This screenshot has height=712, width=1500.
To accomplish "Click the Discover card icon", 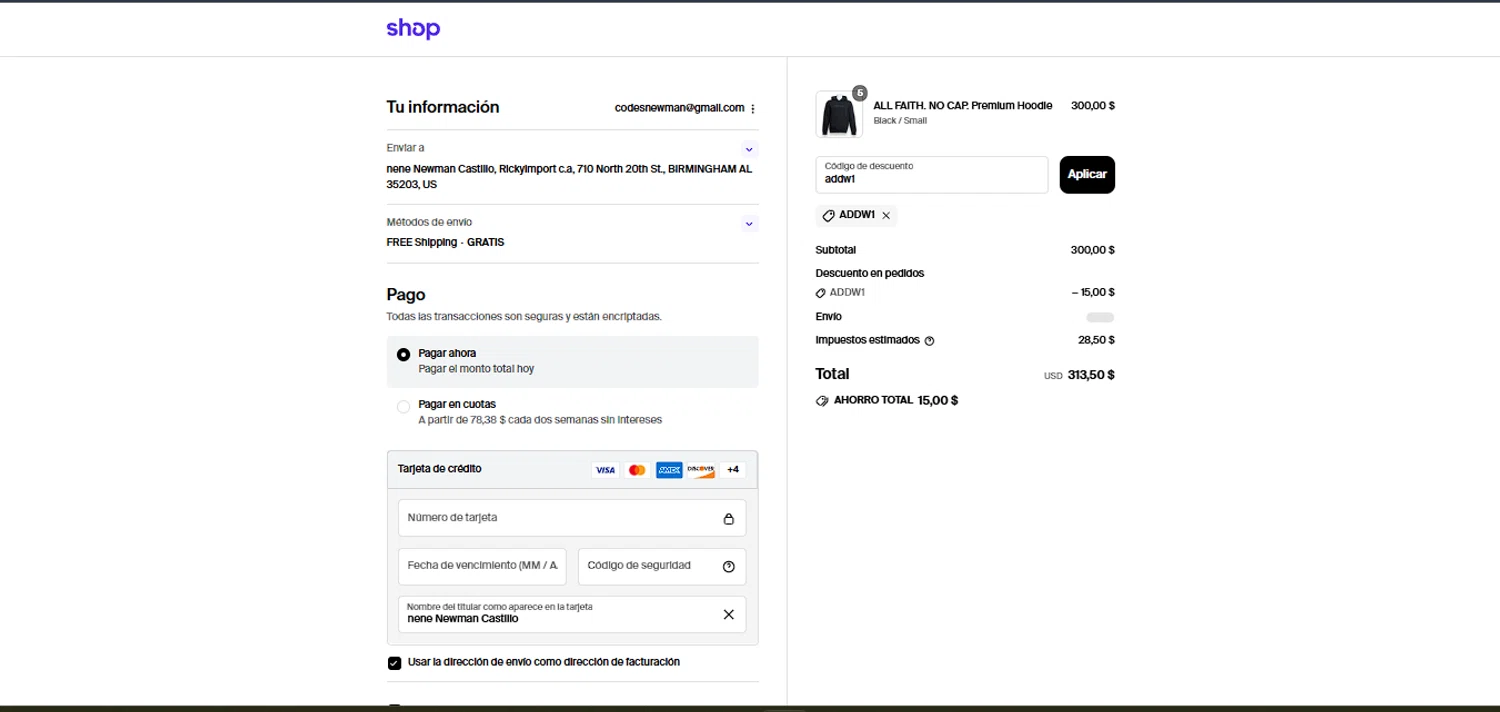I will [701, 470].
